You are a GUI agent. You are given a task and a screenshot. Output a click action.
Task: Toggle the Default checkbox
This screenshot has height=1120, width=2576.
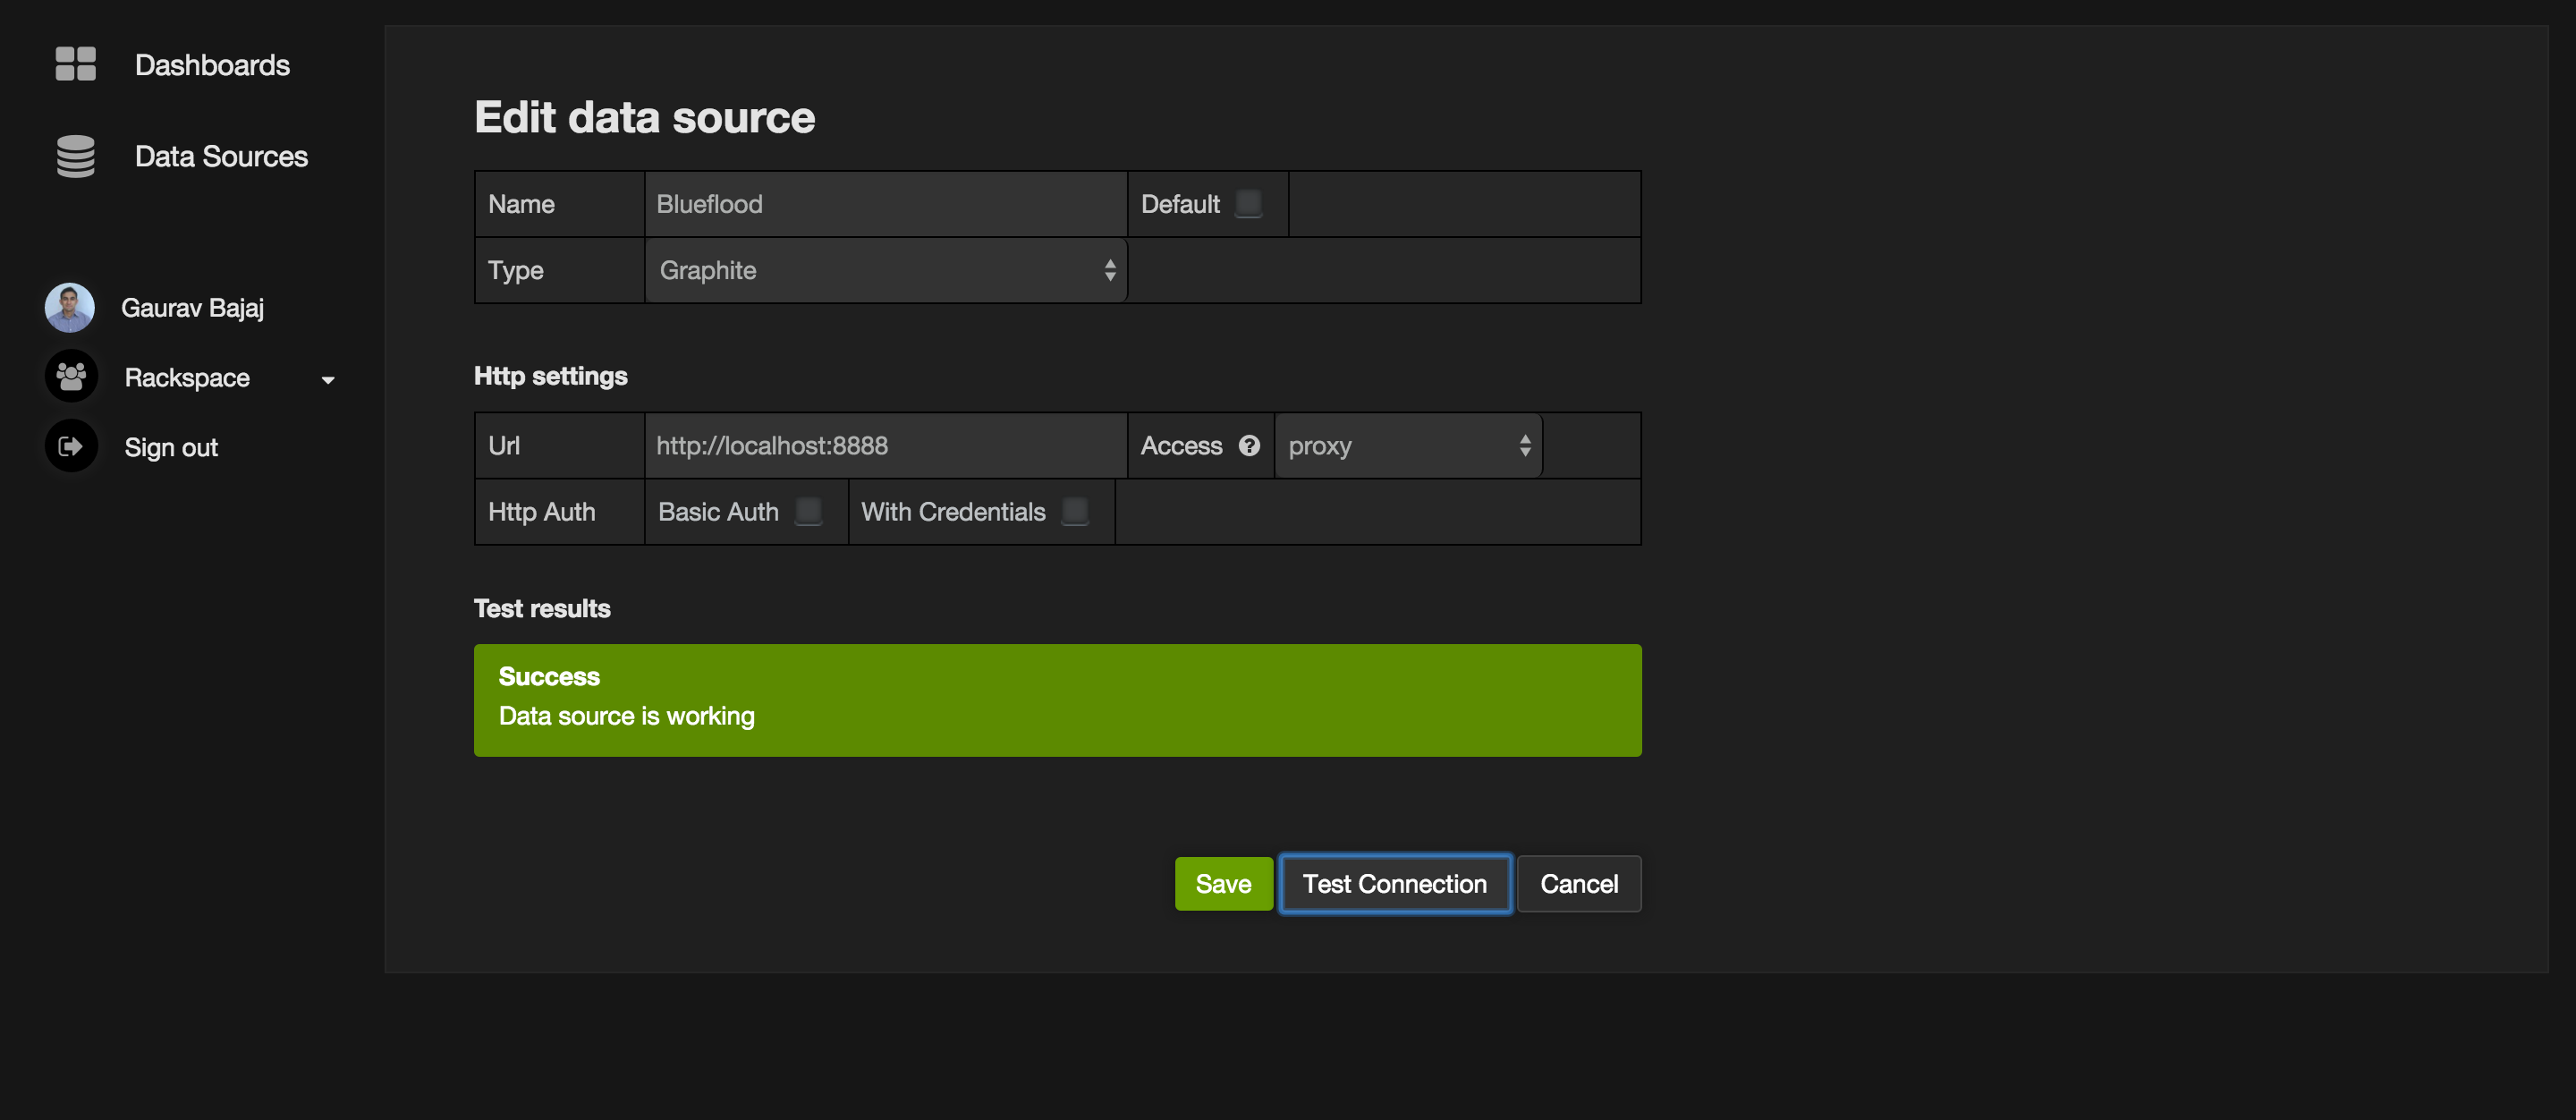[x=1248, y=204]
